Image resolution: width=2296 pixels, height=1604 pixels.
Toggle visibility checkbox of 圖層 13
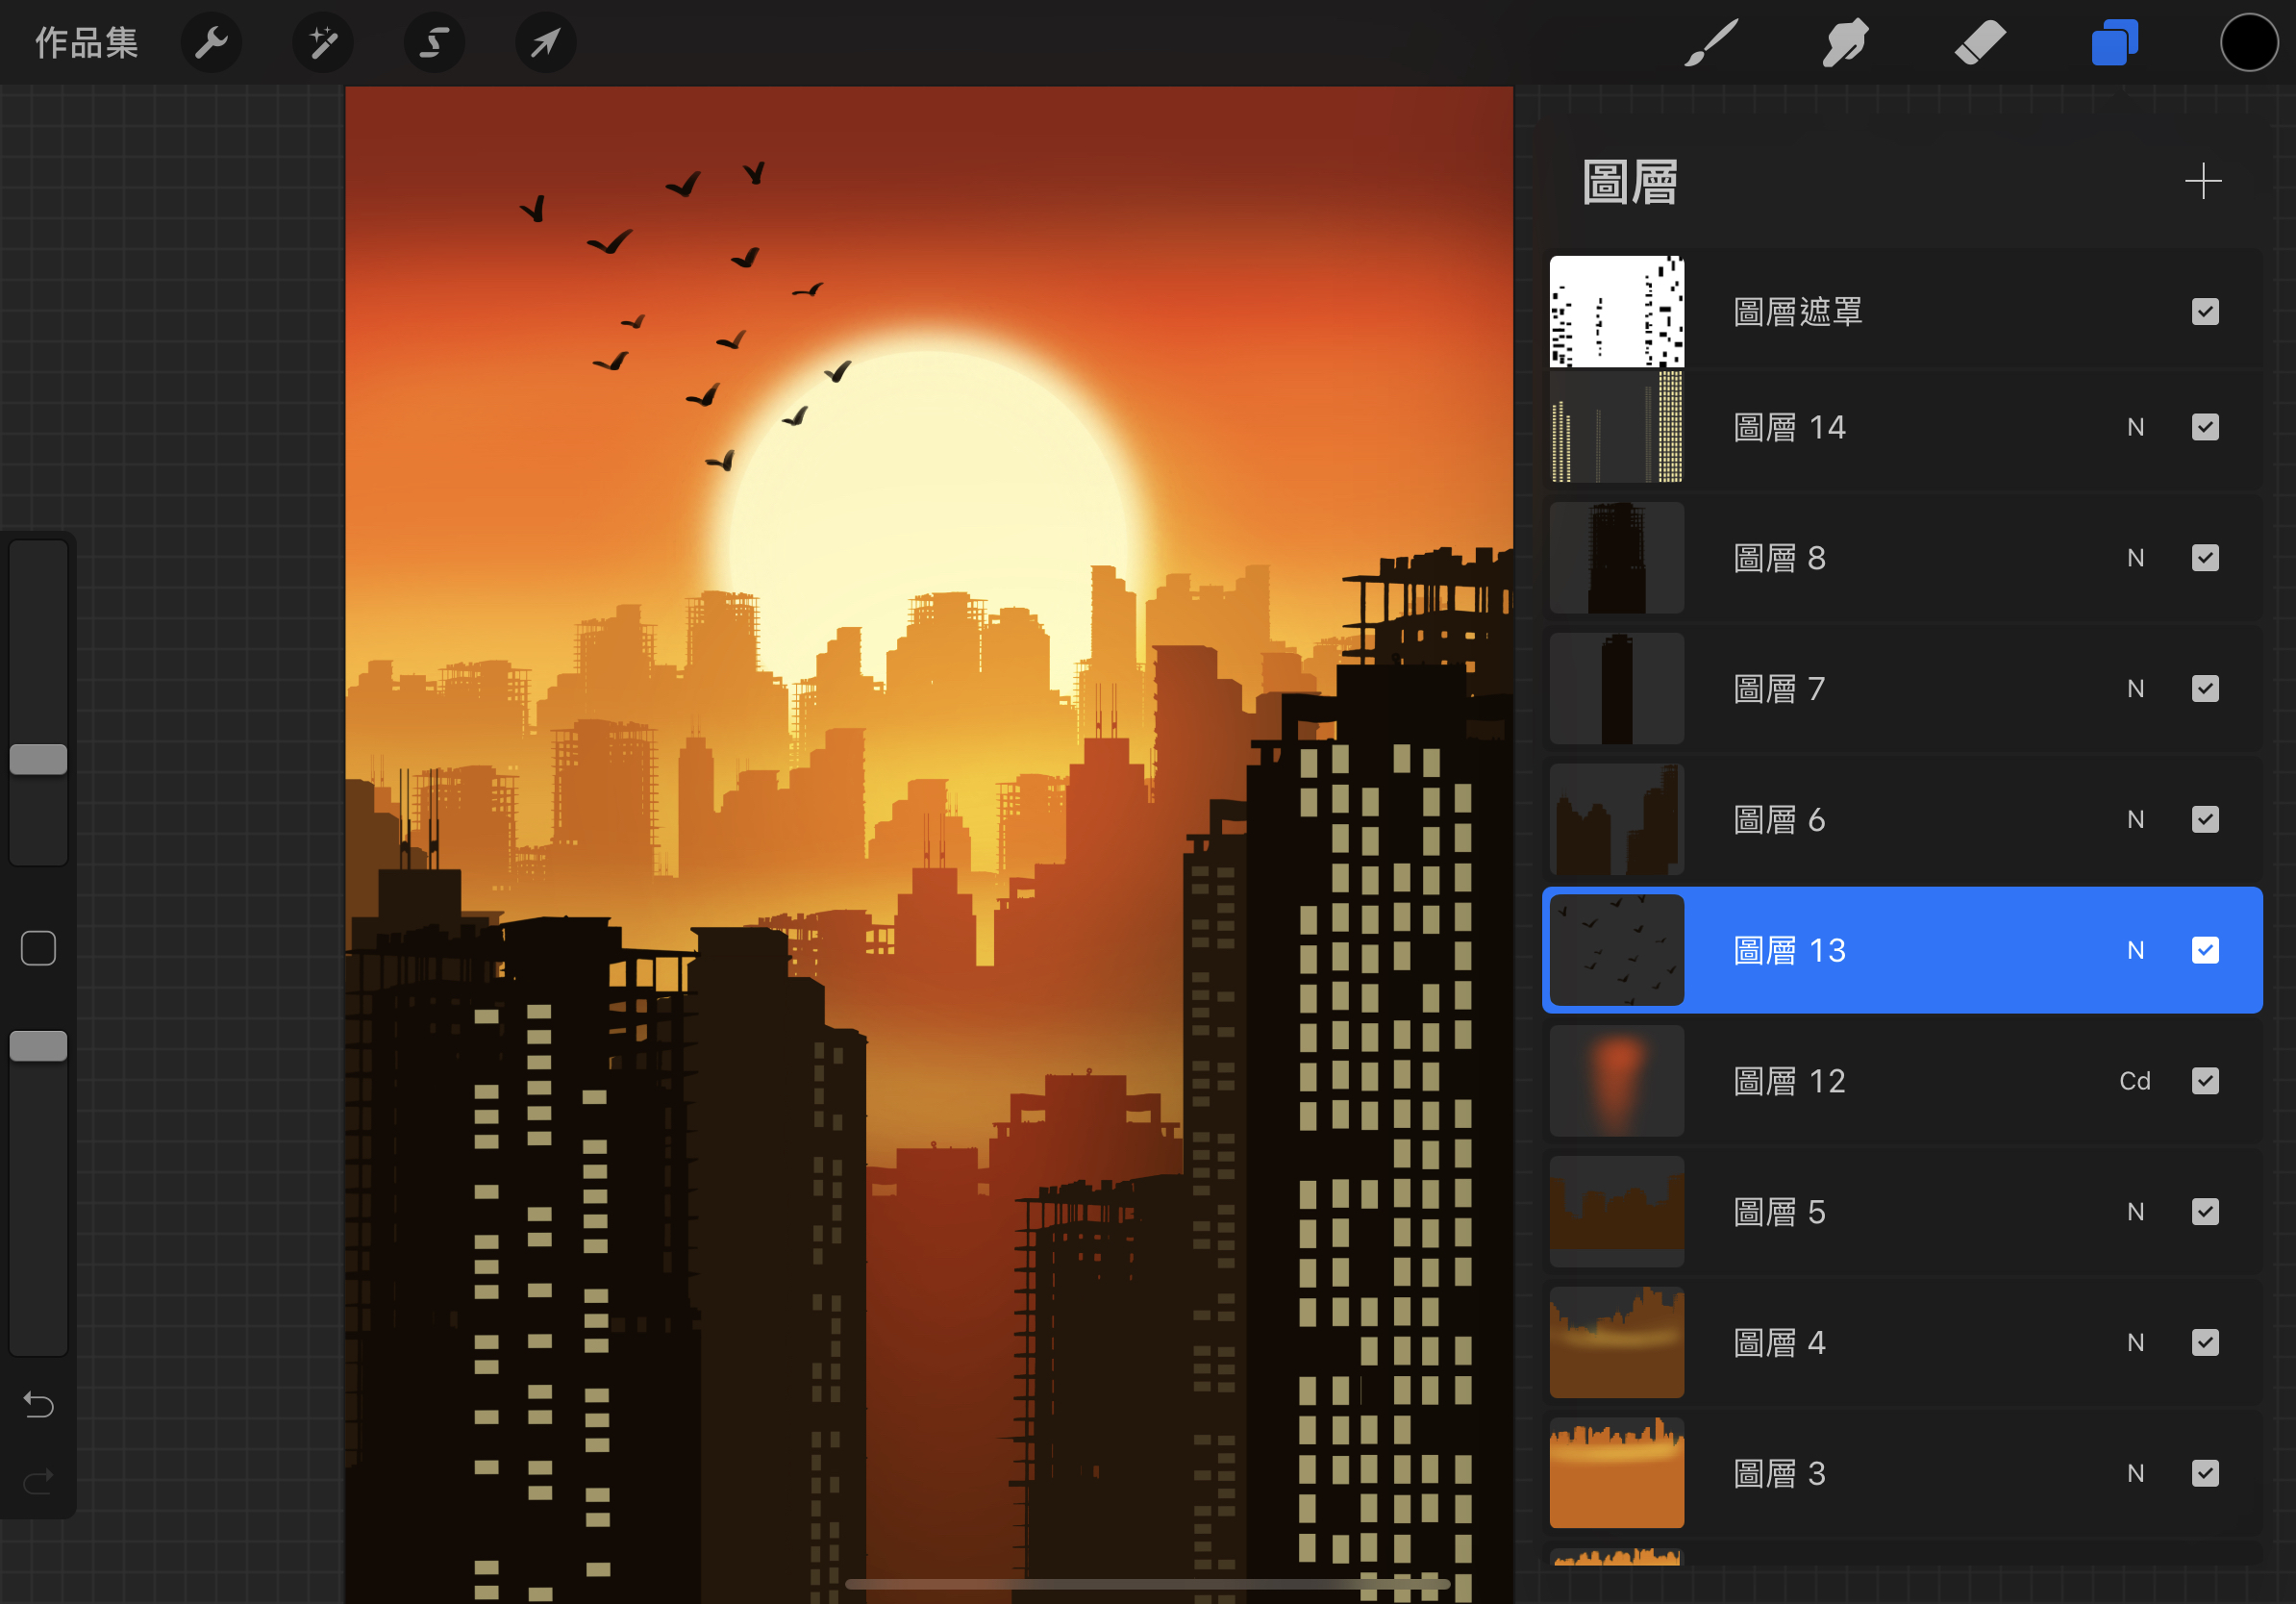(x=2204, y=950)
